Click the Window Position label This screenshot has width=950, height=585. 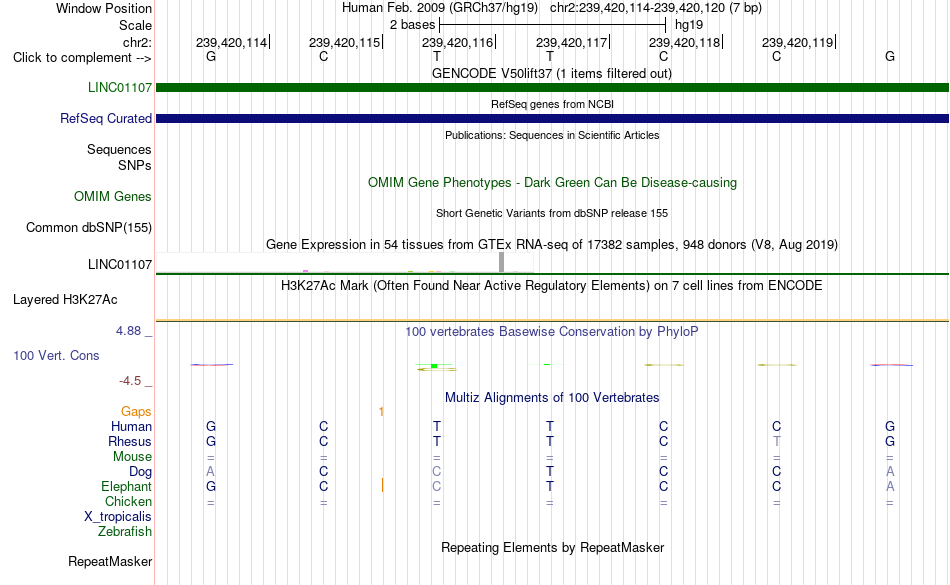coord(104,9)
